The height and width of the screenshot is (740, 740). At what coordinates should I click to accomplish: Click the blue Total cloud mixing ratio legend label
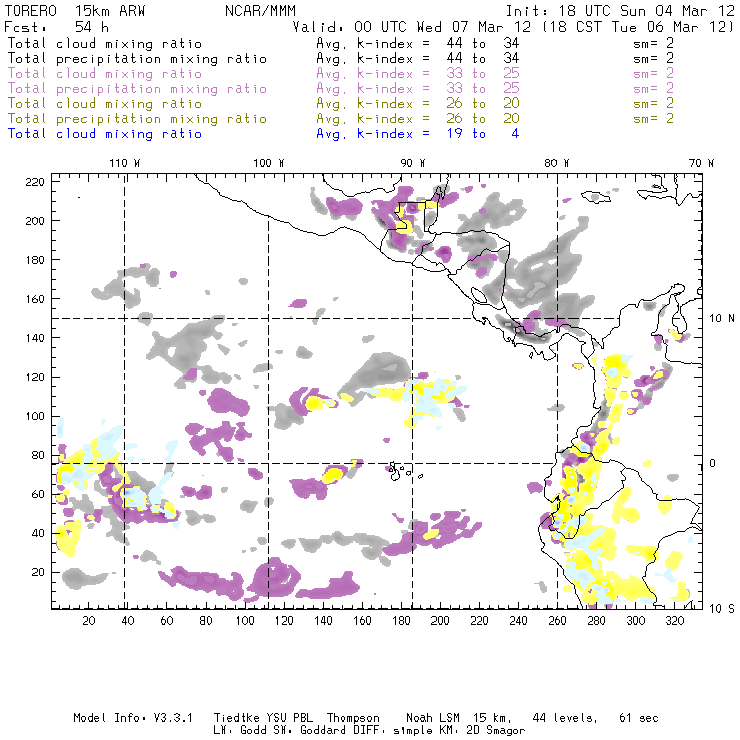(x=105, y=134)
